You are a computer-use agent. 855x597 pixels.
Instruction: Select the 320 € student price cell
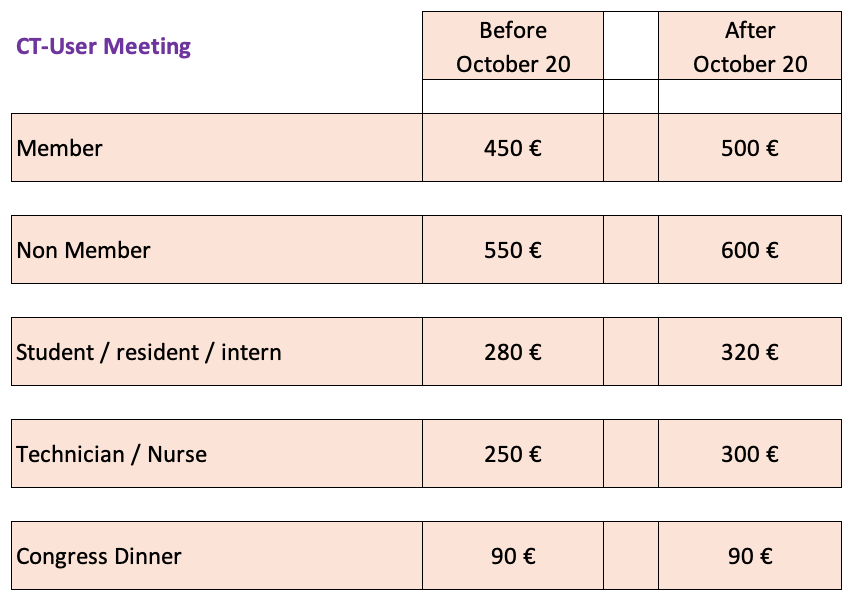coord(749,352)
